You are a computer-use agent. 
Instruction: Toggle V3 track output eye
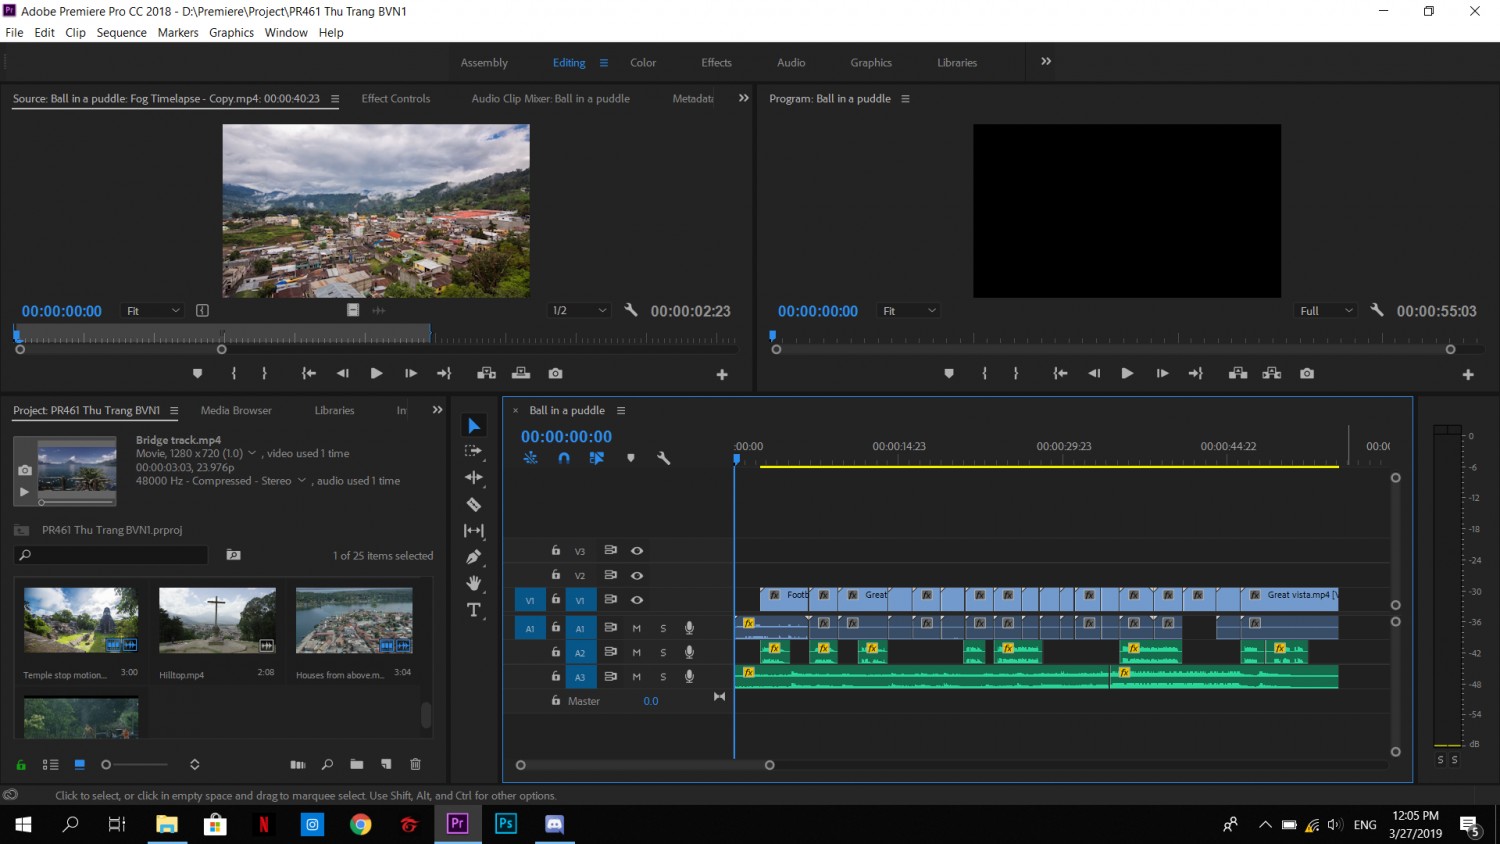637,550
